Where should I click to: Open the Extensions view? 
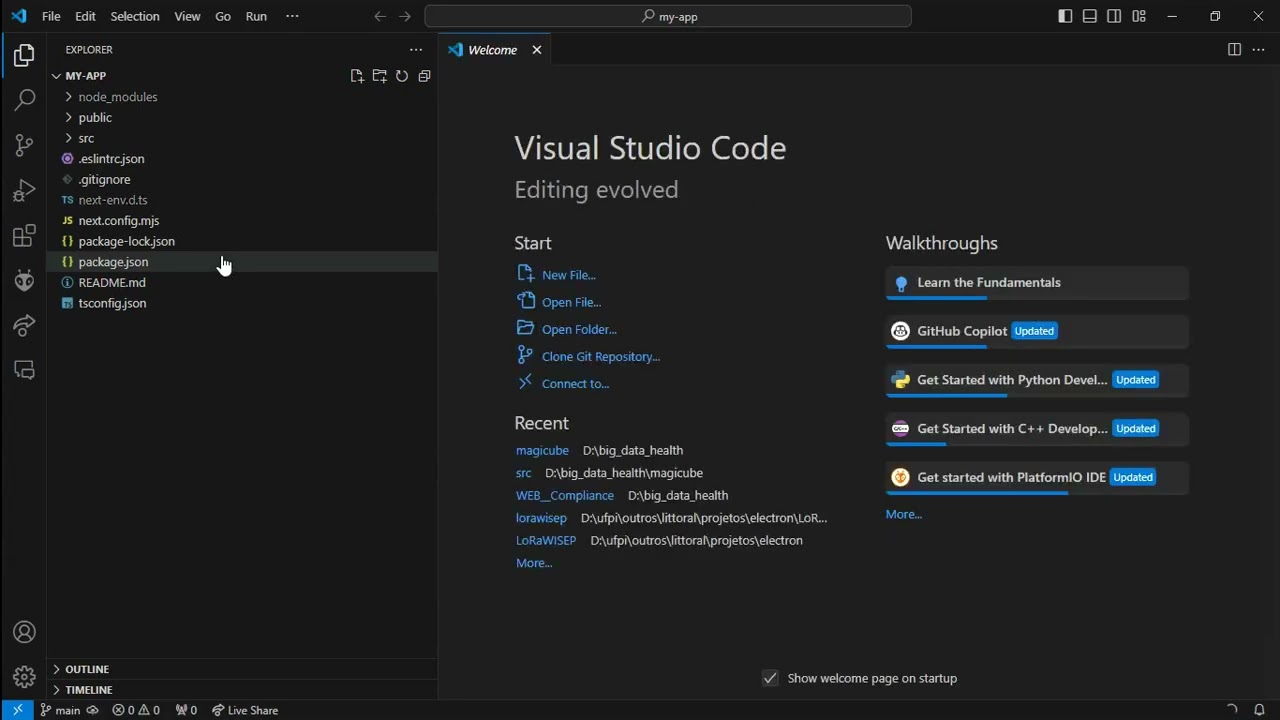[x=24, y=236]
